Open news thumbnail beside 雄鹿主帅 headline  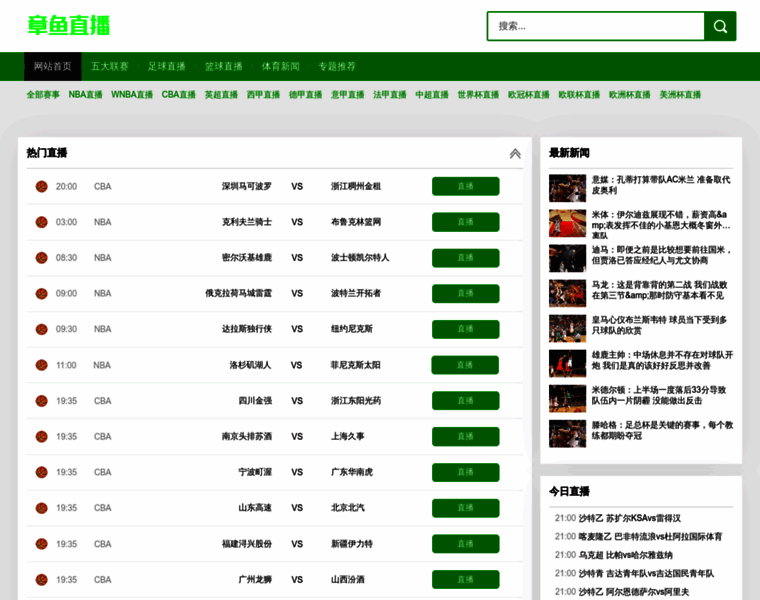tap(568, 363)
